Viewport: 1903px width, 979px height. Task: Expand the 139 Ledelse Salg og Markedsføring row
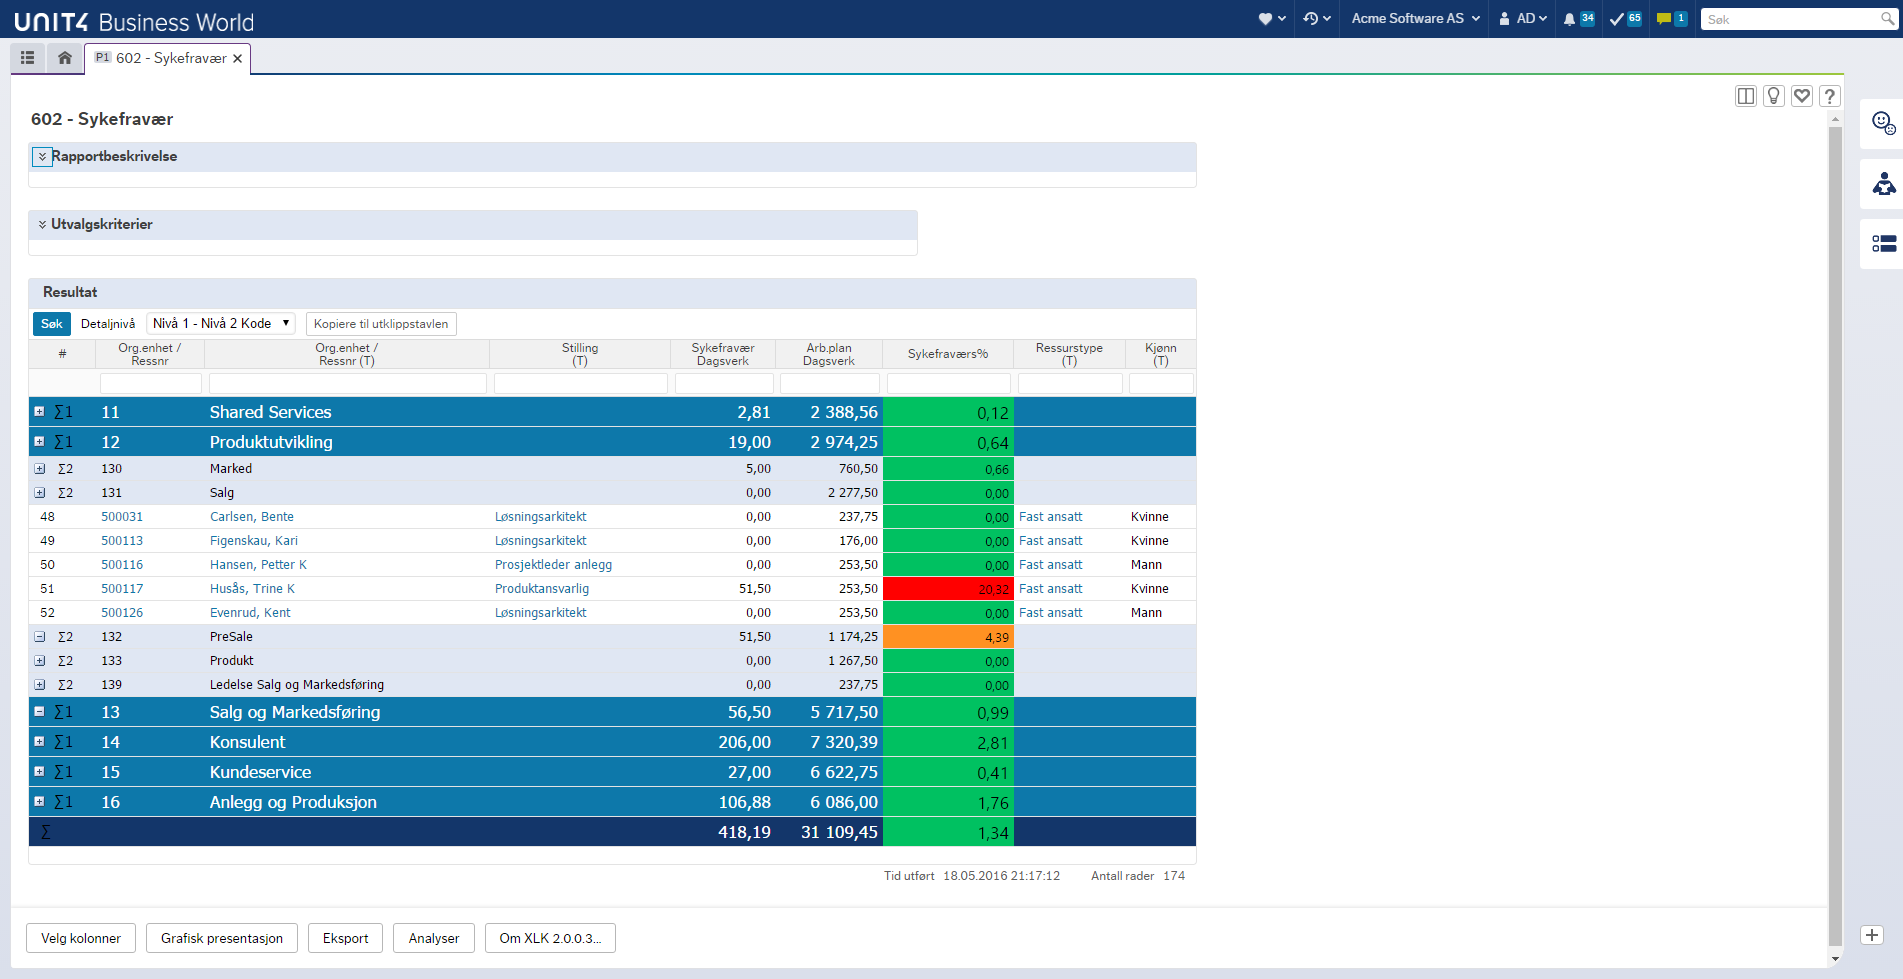[x=39, y=685]
